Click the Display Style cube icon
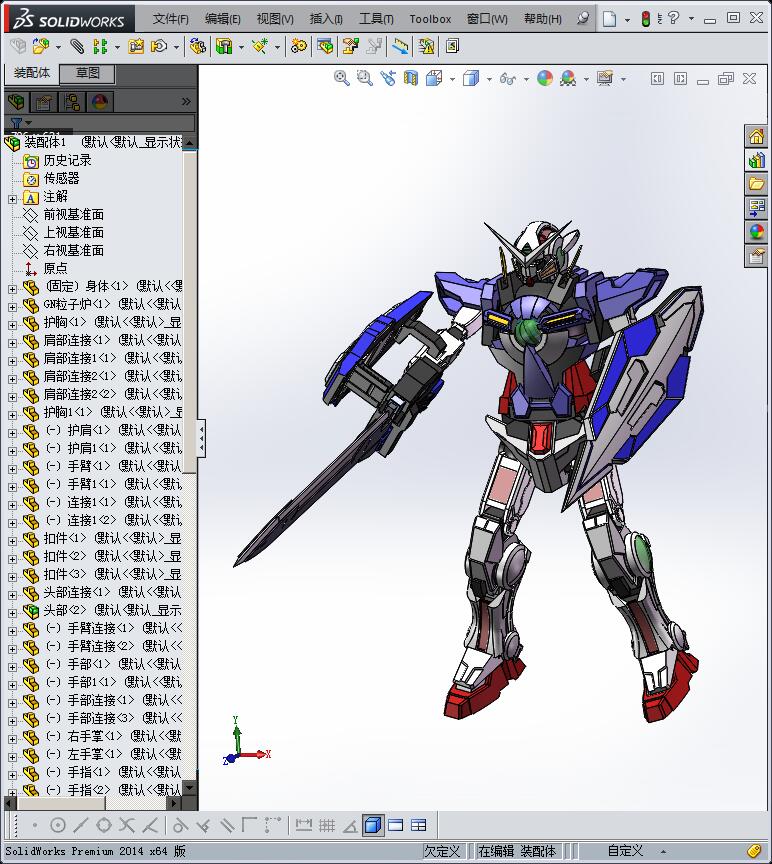772x864 pixels. pos(471,79)
